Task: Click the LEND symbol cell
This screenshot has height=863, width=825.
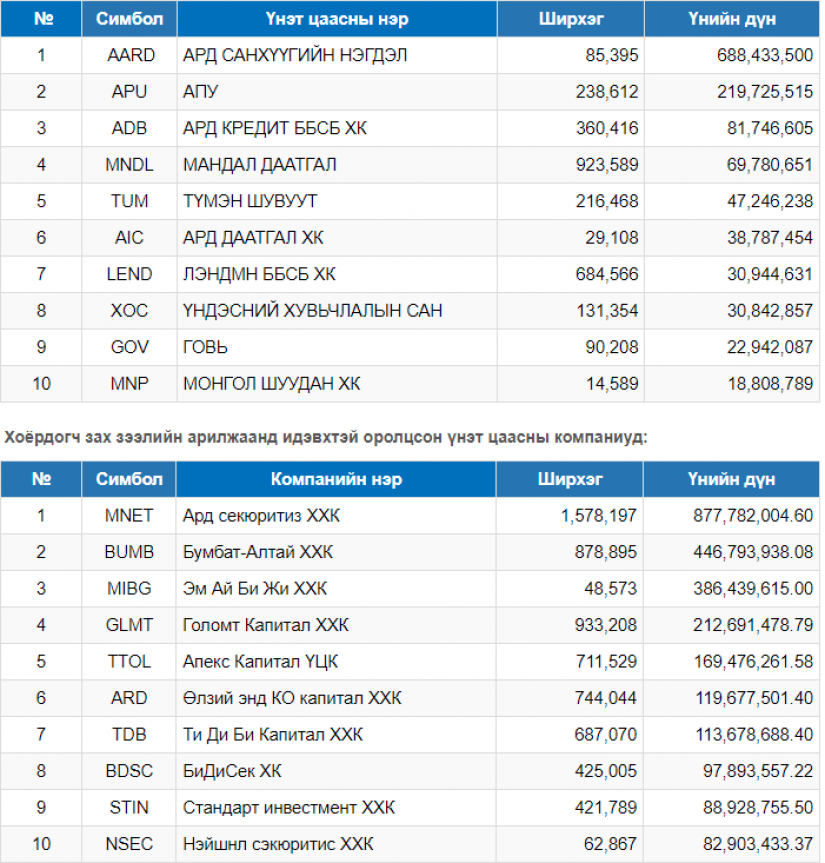Action: pyautogui.click(x=130, y=274)
